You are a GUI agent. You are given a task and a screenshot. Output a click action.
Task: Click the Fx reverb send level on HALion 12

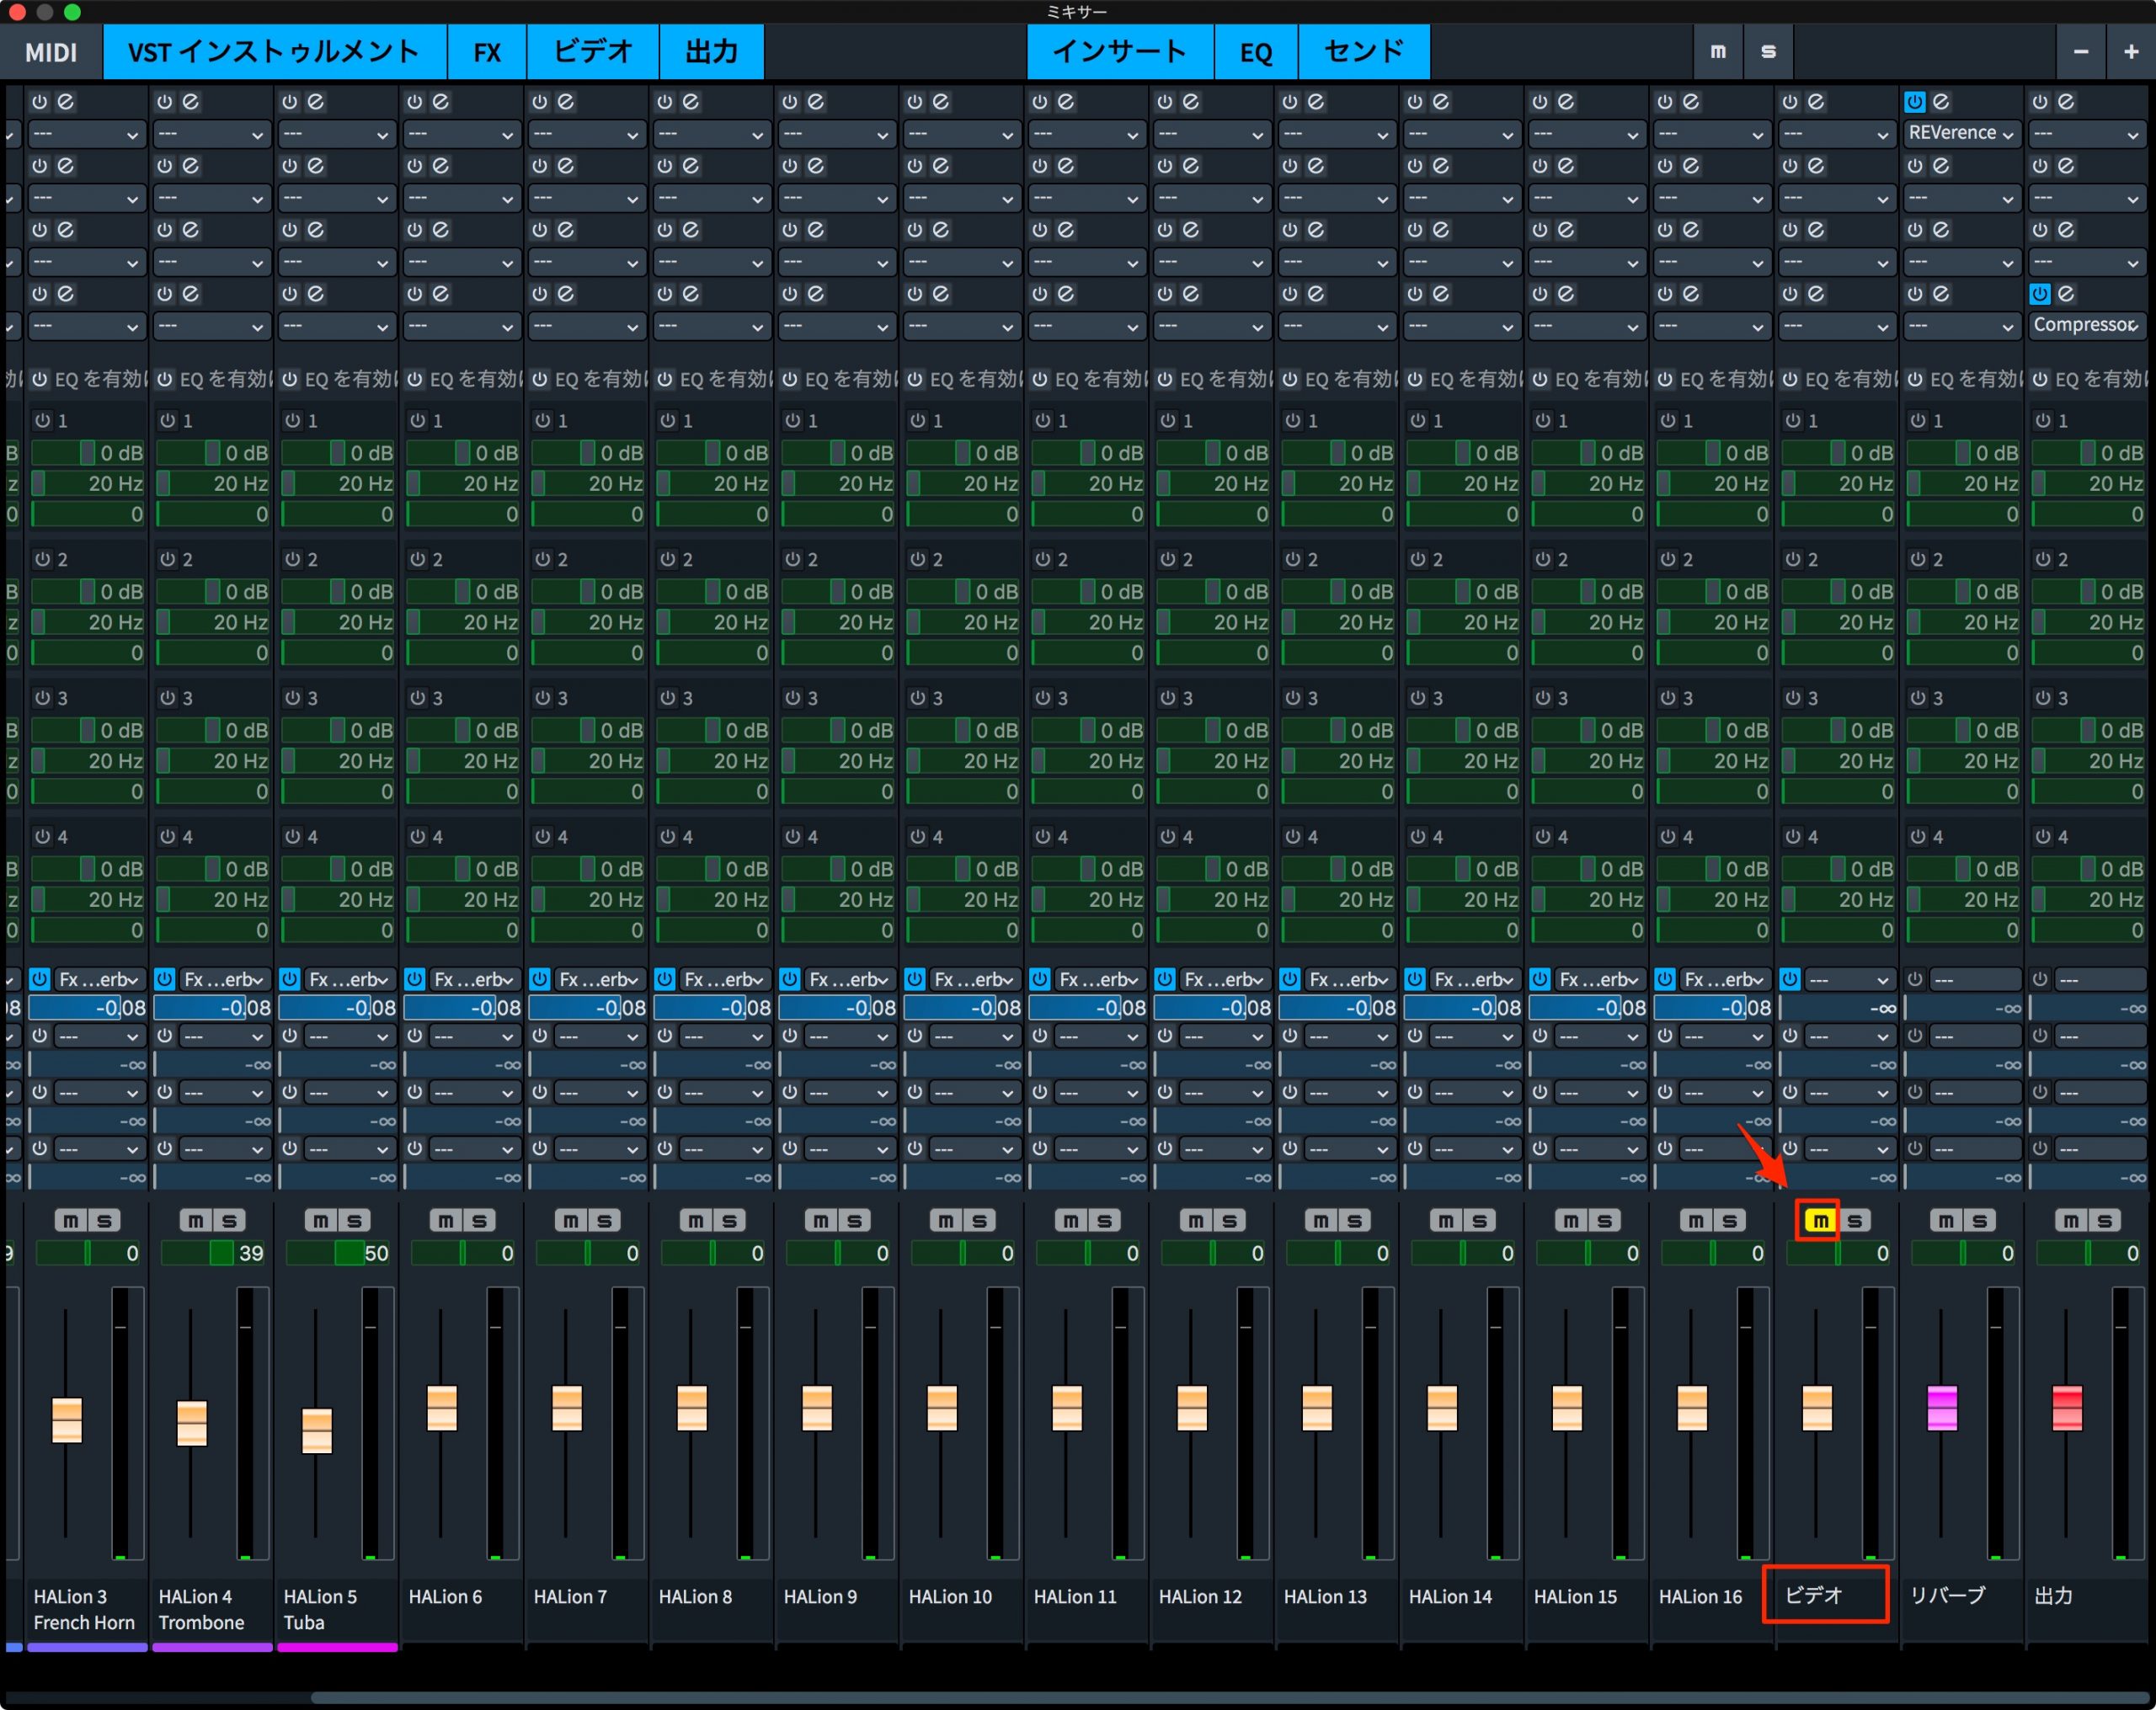(1212, 1008)
